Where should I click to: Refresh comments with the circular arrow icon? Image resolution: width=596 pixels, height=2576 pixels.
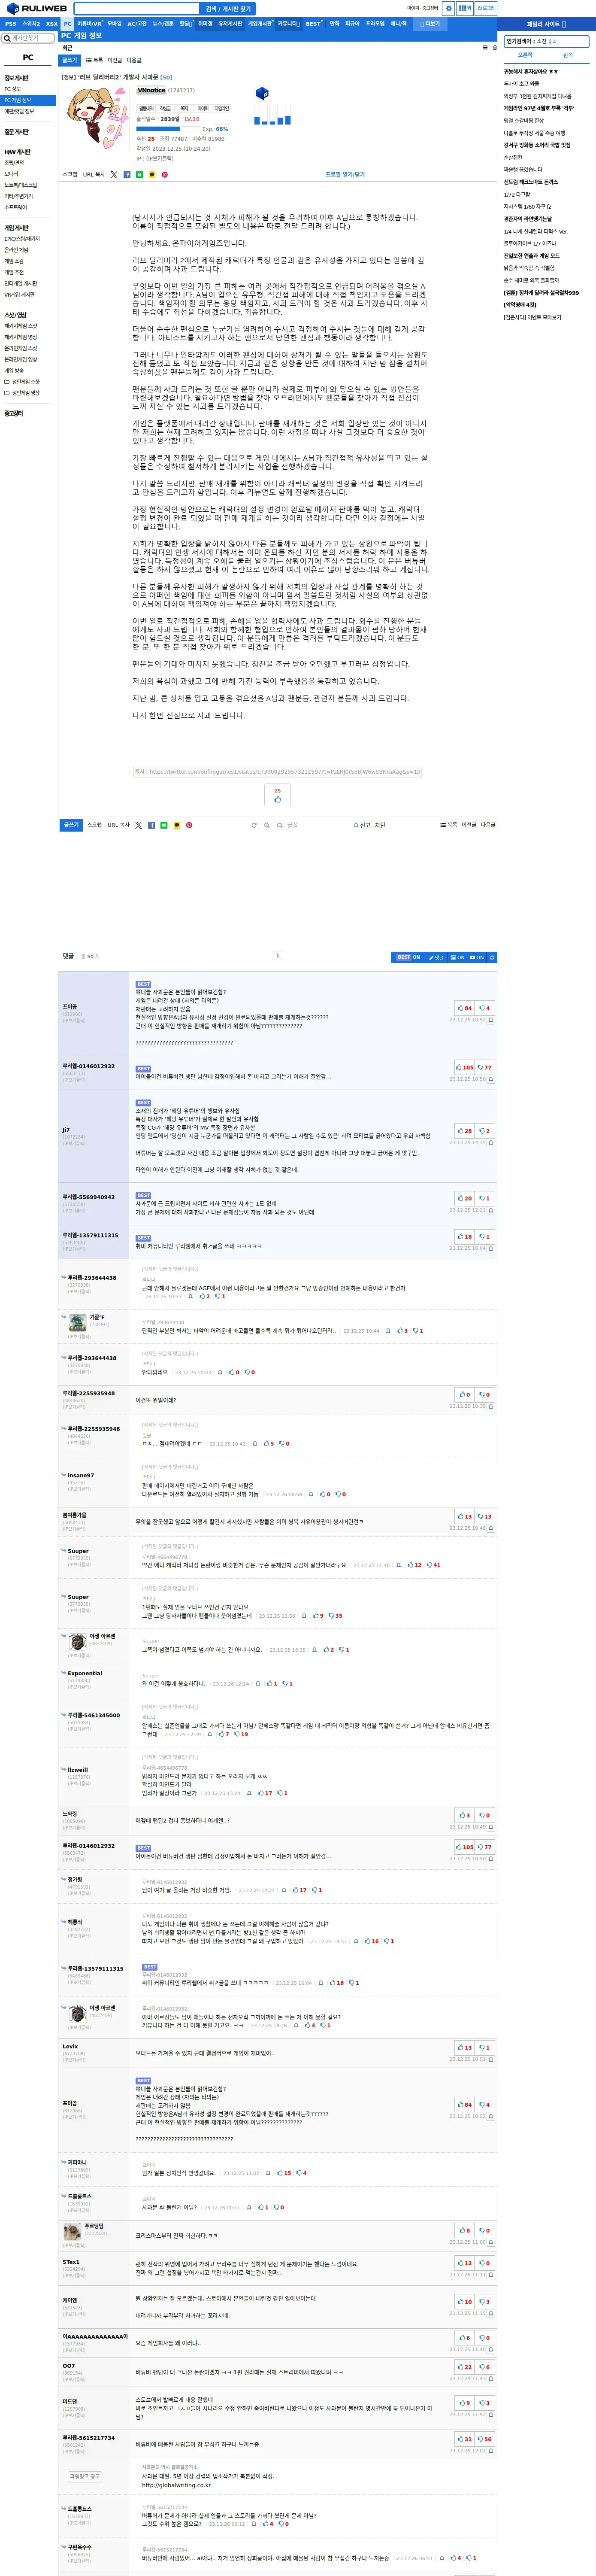(x=492, y=957)
